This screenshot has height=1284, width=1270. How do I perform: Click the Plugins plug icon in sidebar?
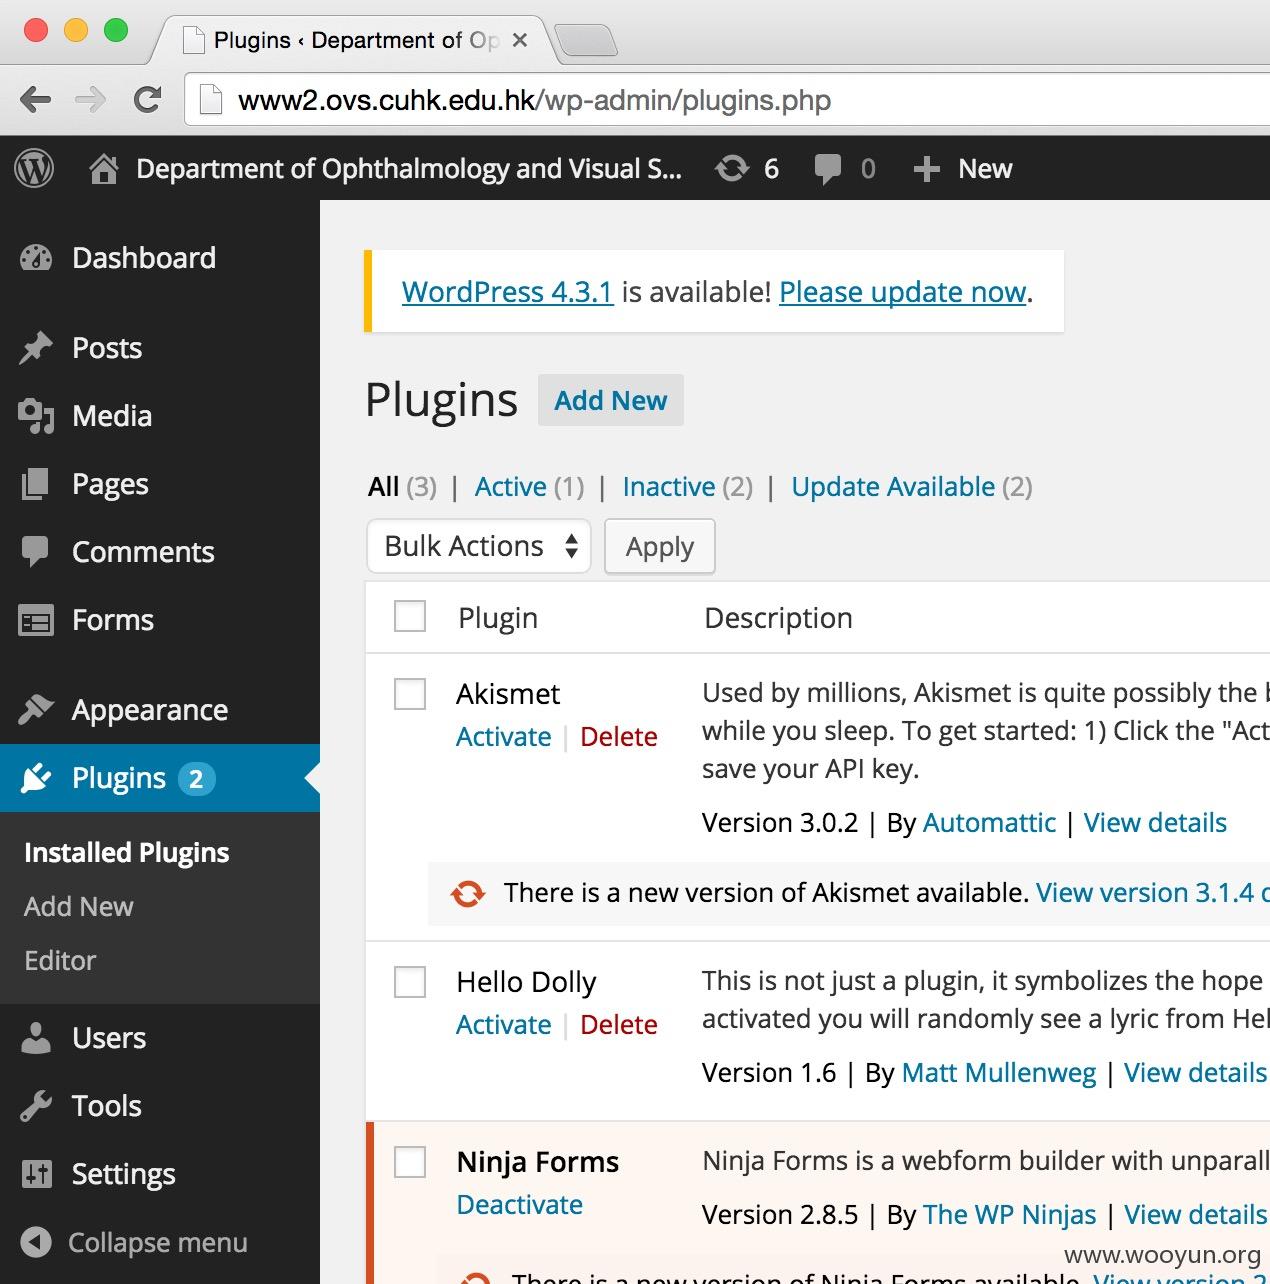pos(36,778)
